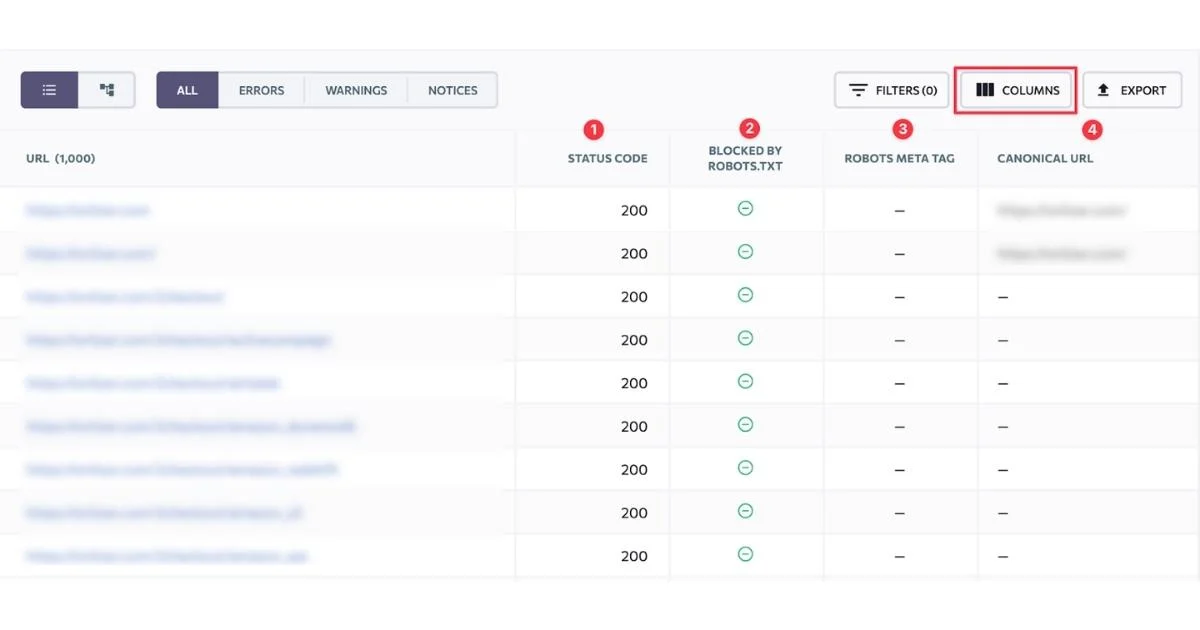Toggle the ERRORS results filter
Viewport: 1200px width, 630px height.
(260, 89)
